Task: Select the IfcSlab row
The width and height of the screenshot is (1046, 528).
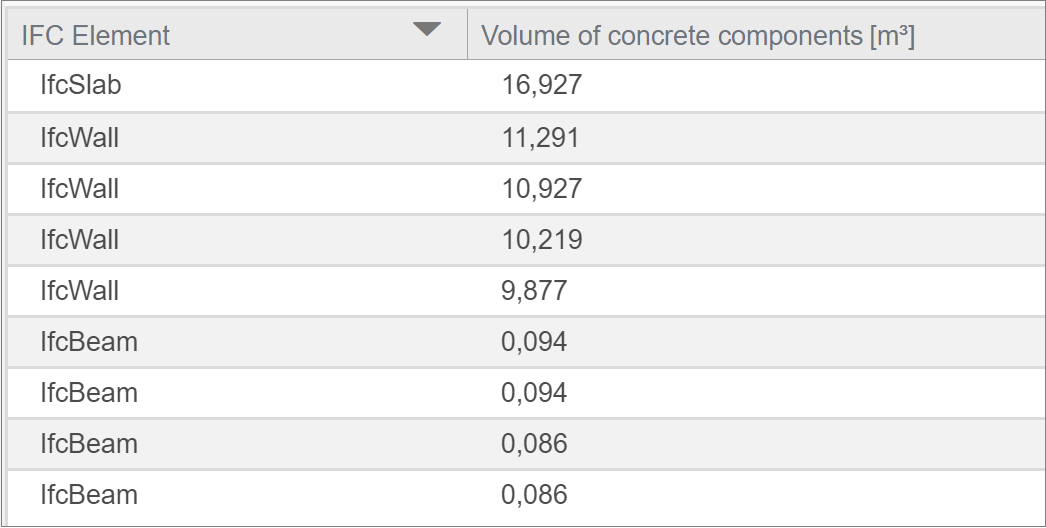Action: pos(527,86)
